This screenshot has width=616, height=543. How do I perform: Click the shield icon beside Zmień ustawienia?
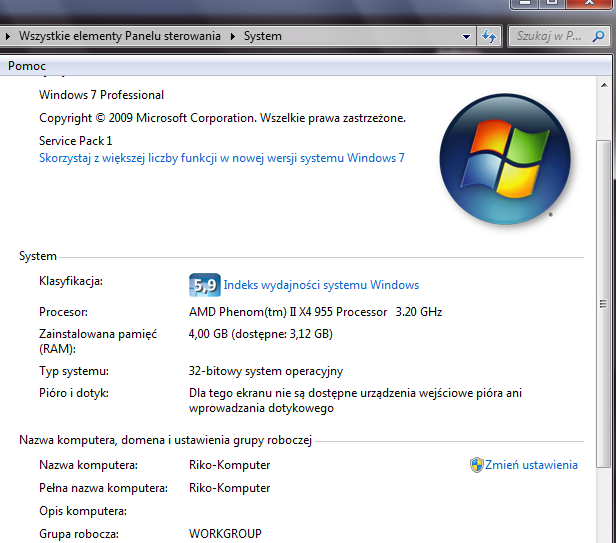tap(477, 465)
